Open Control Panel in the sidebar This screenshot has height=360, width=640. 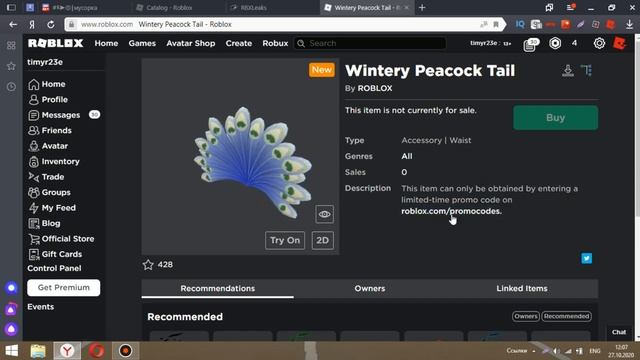coord(54,268)
